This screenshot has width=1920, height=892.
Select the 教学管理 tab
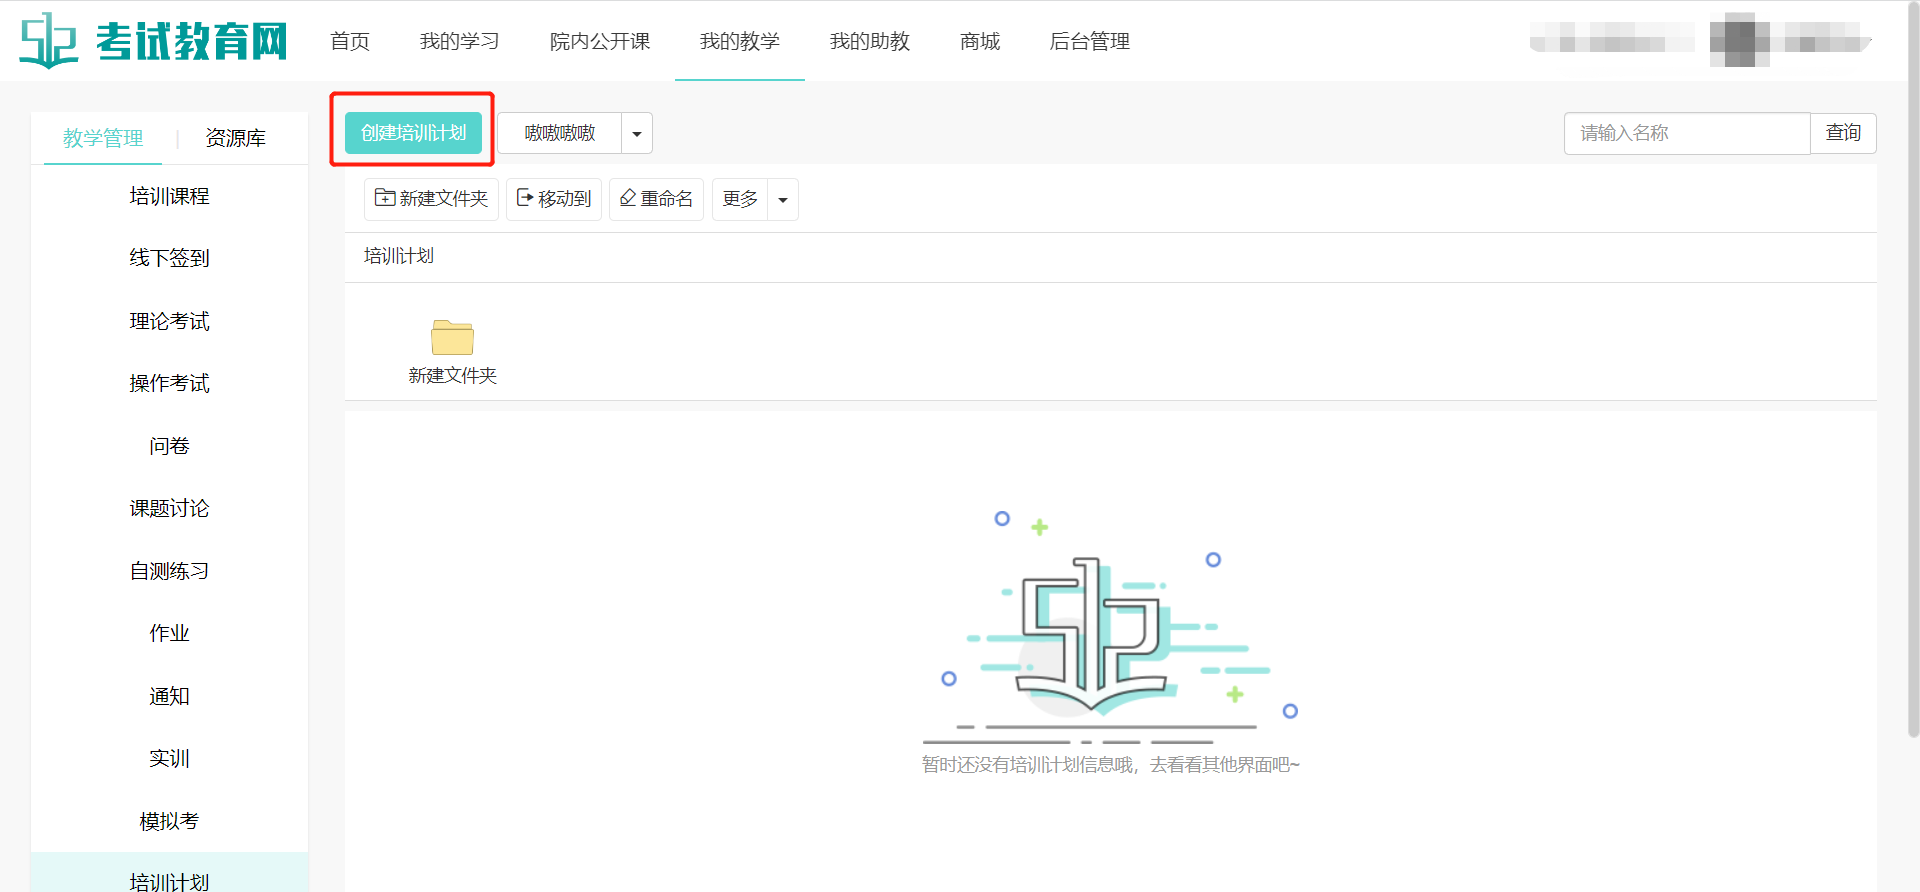coord(103,138)
